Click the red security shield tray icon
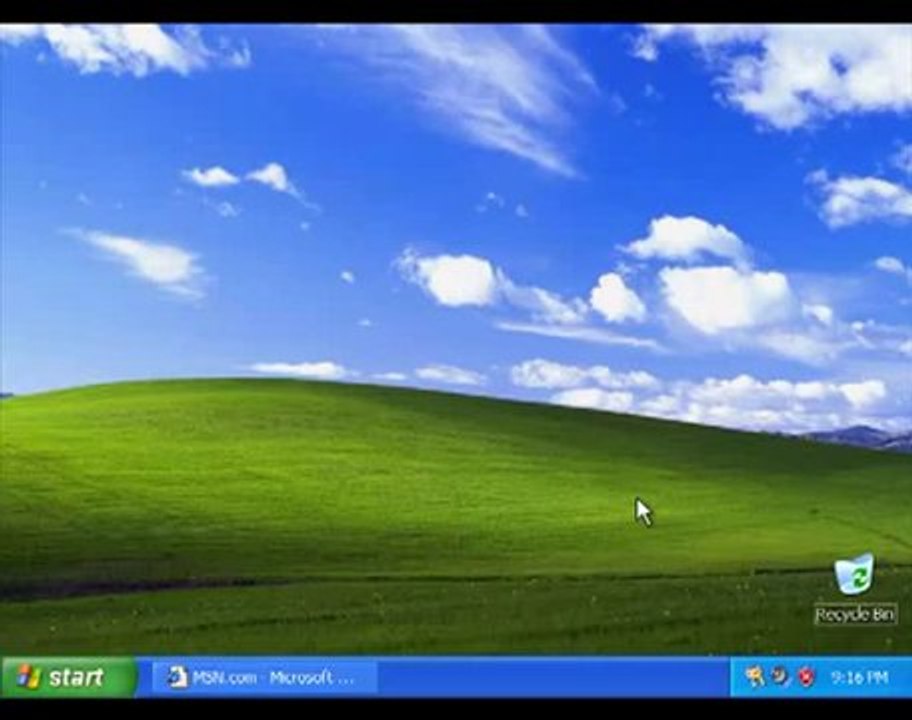The image size is (912, 720). click(x=806, y=677)
